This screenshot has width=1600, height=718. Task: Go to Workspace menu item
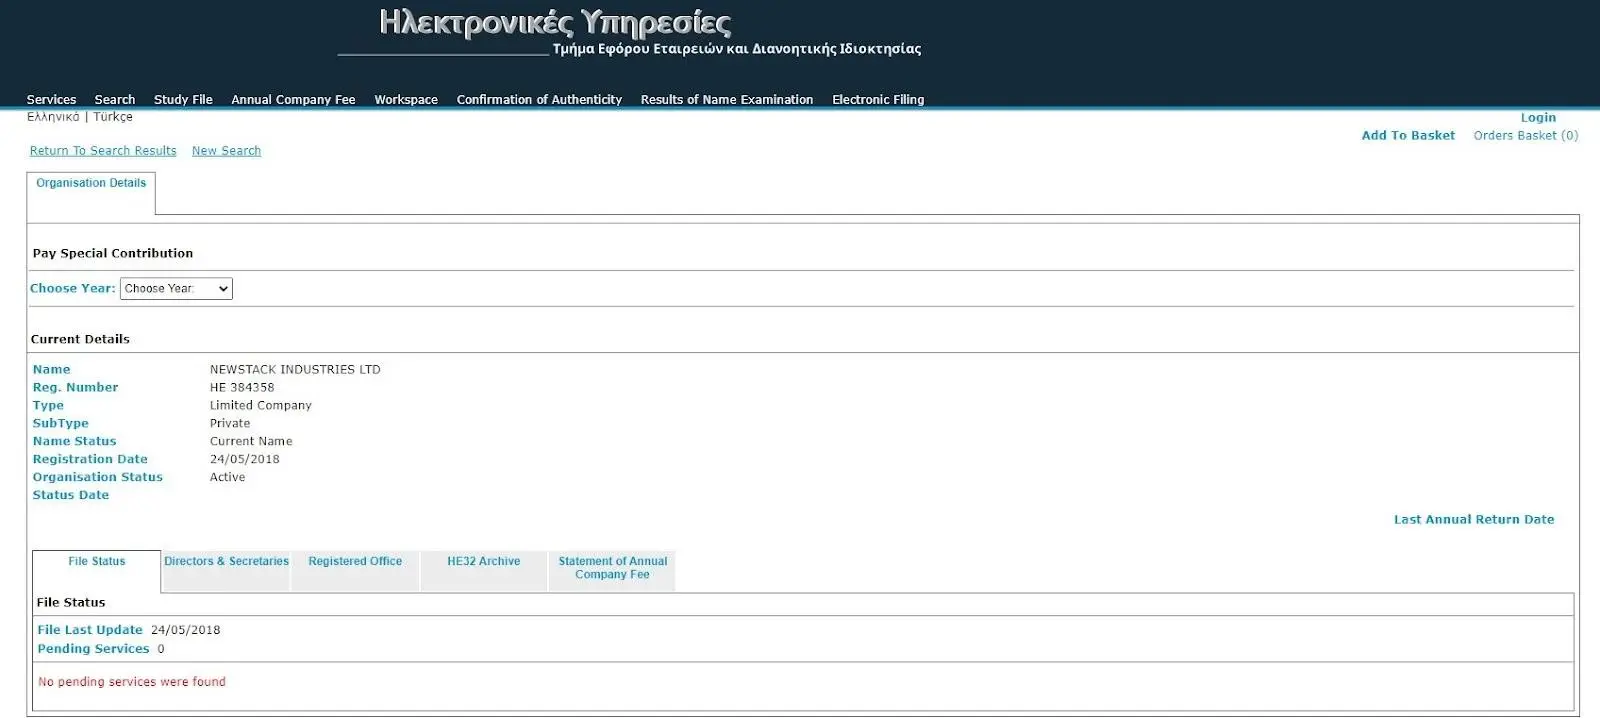click(x=406, y=100)
